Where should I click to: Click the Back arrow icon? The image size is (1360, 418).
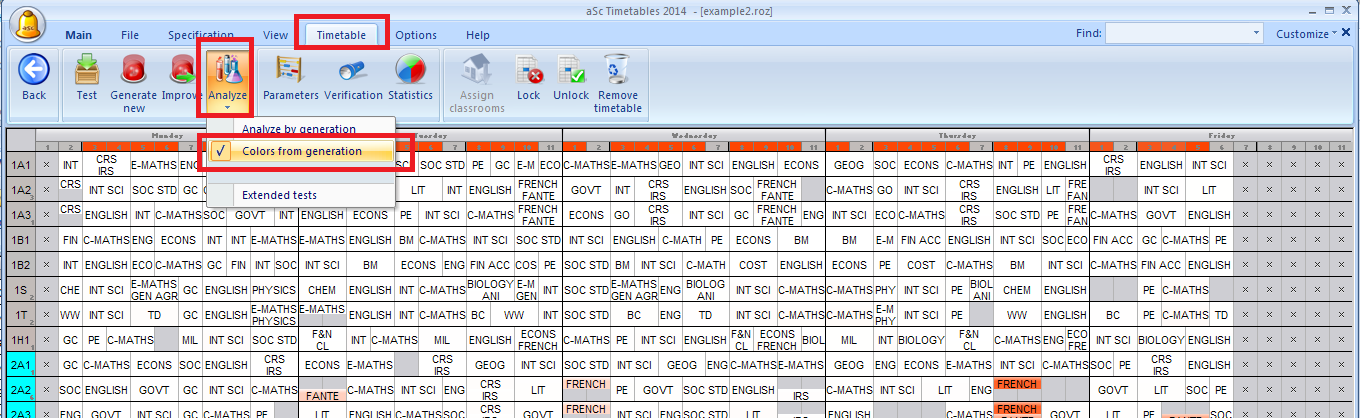[x=34, y=70]
